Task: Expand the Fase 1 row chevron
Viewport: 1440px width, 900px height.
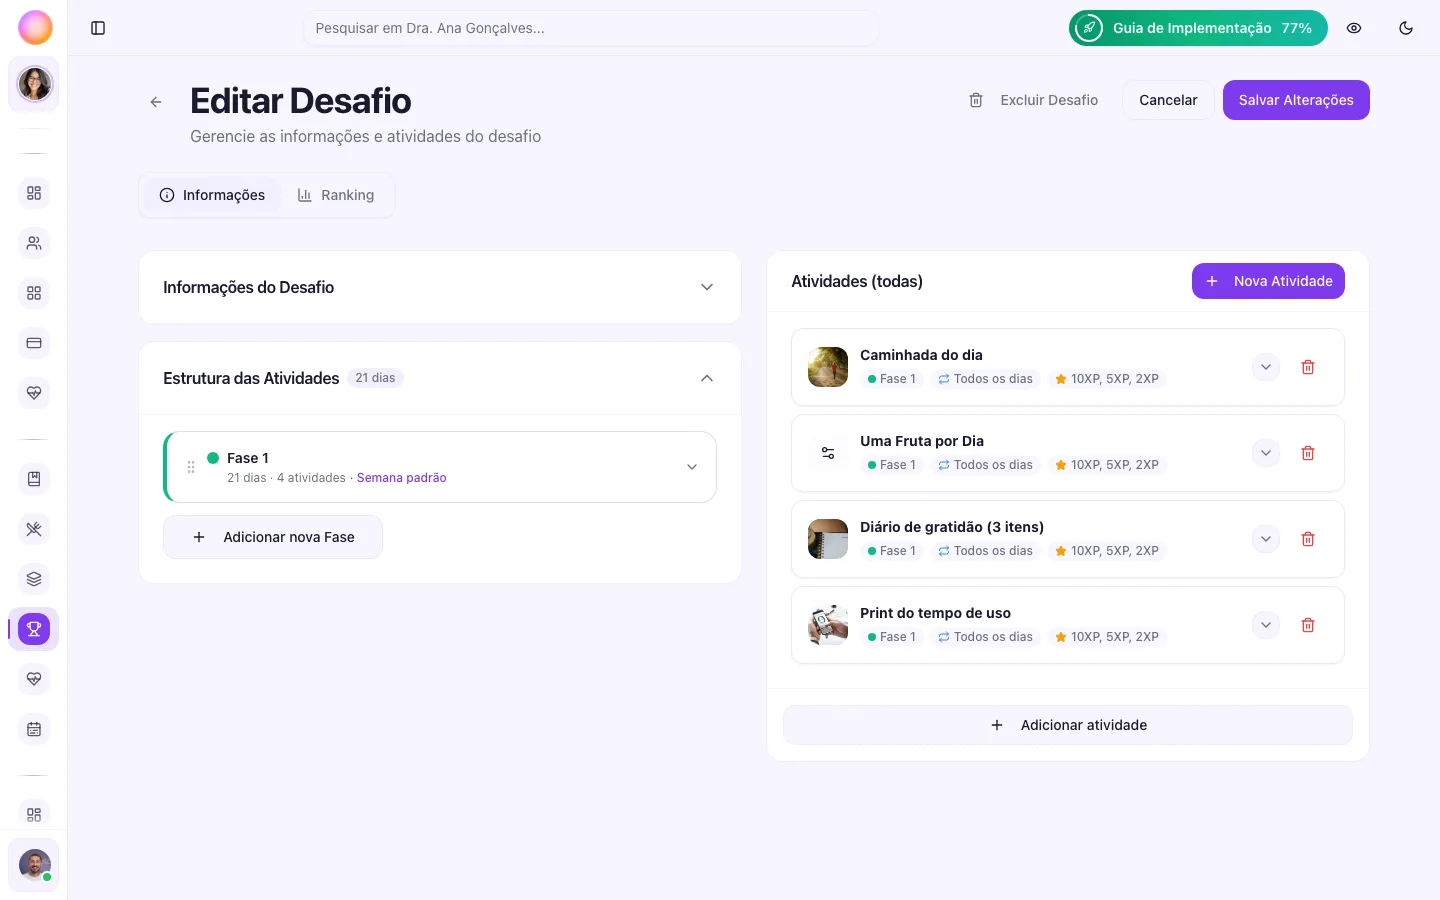Action: point(692,467)
